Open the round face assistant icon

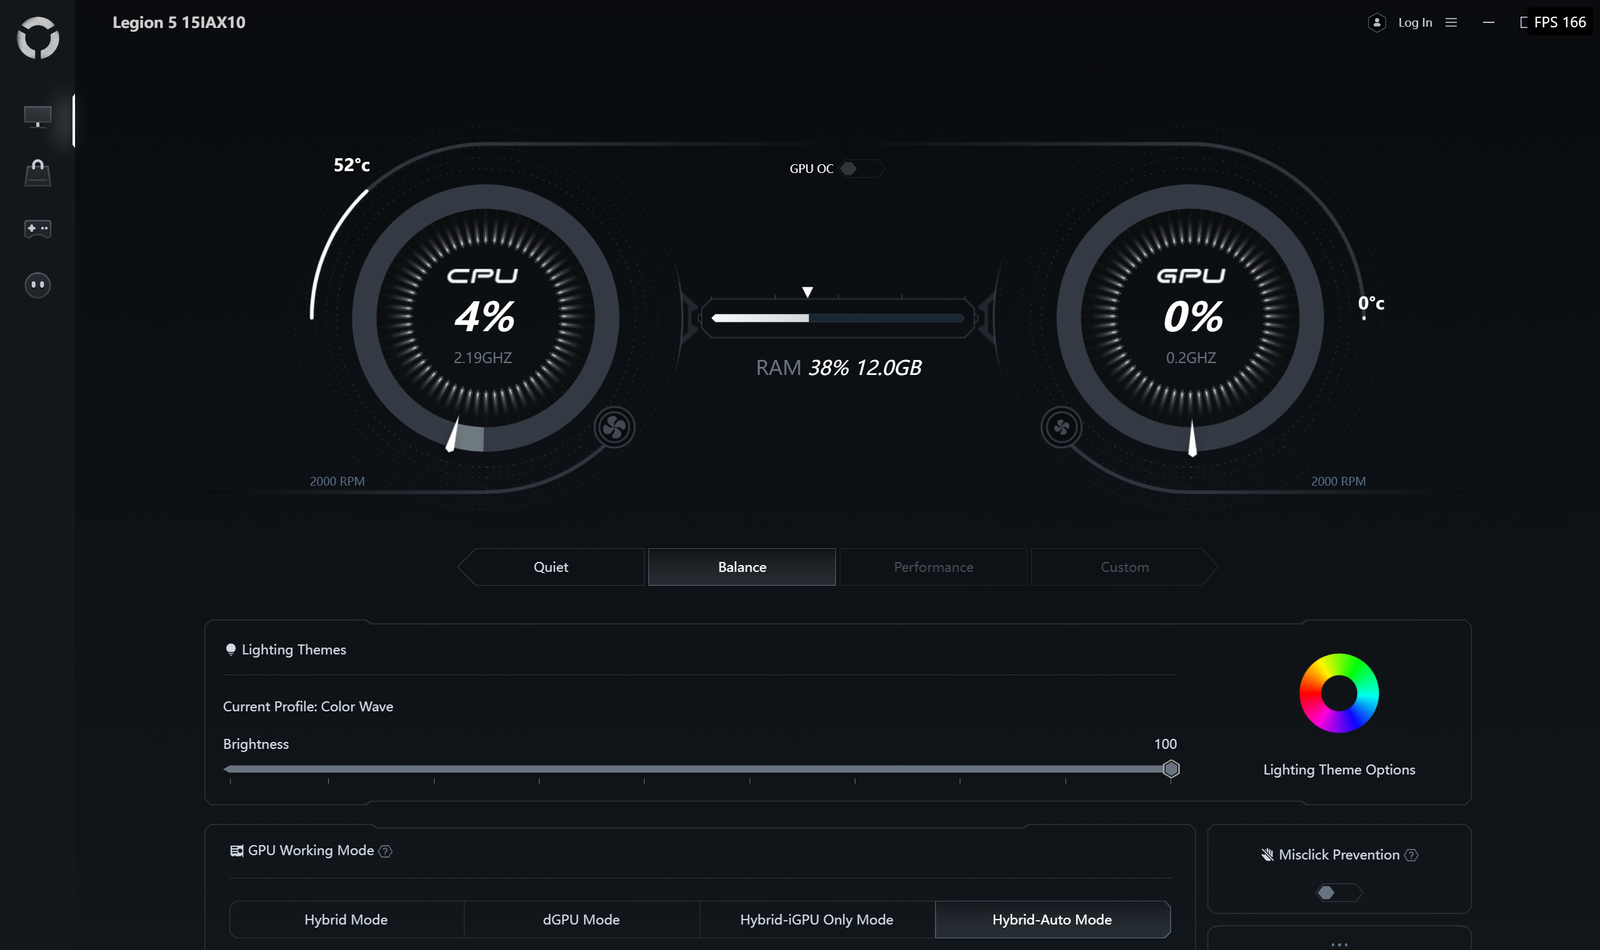(38, 285)
